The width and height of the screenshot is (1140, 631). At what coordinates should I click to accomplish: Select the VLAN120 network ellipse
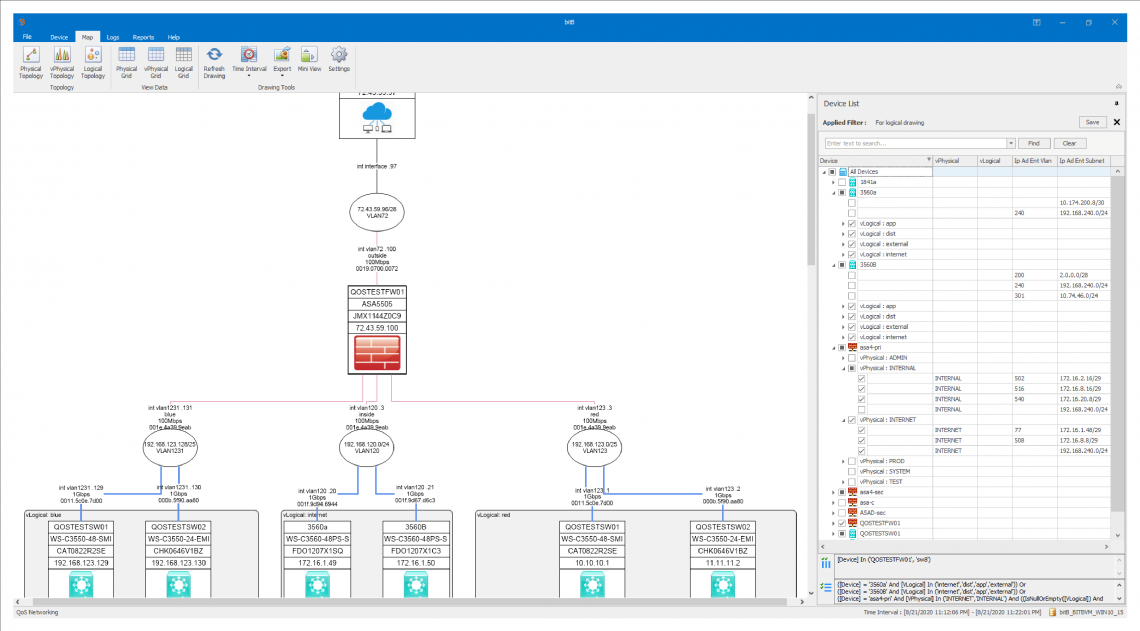point(366,448)
